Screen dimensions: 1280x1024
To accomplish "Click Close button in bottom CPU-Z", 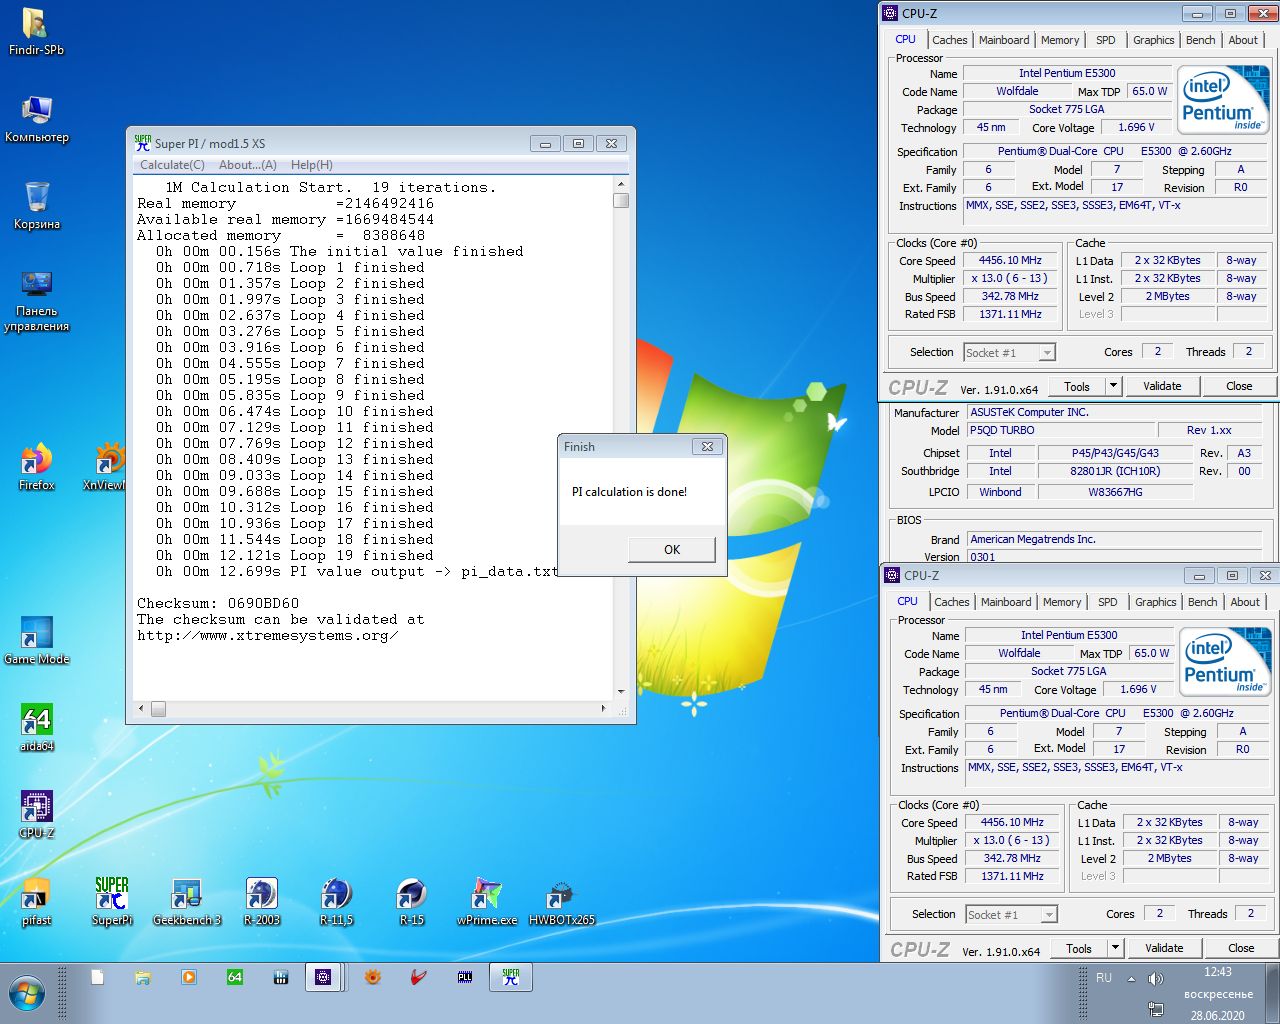I will (x=1241, y=948).
